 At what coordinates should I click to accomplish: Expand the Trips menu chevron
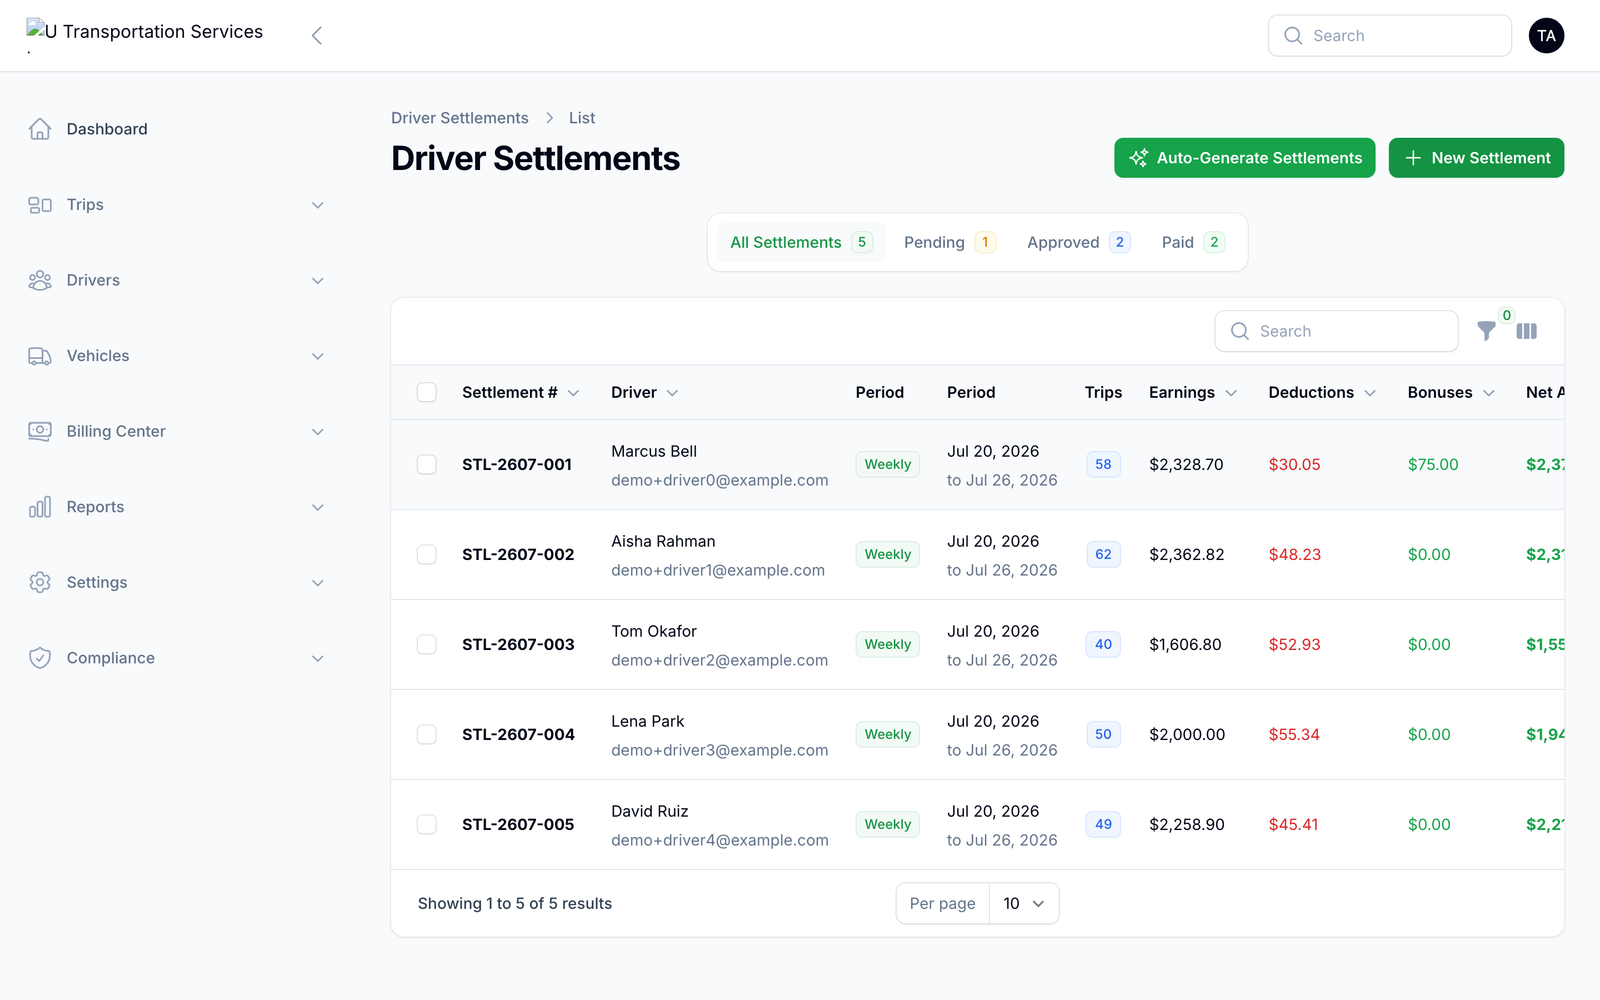point(318,205)
